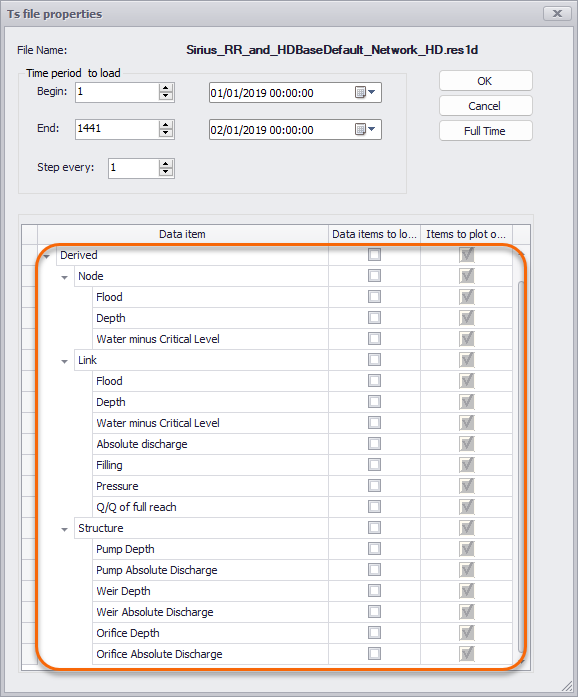
Task: Enable loading of Node Flood item
Action: 374,296
